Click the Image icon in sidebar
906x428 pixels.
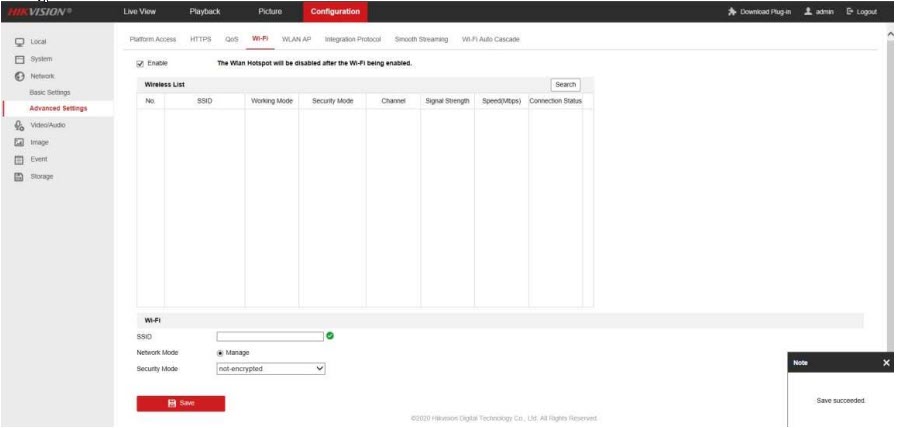pyautogui.click(x=18, y=142)
